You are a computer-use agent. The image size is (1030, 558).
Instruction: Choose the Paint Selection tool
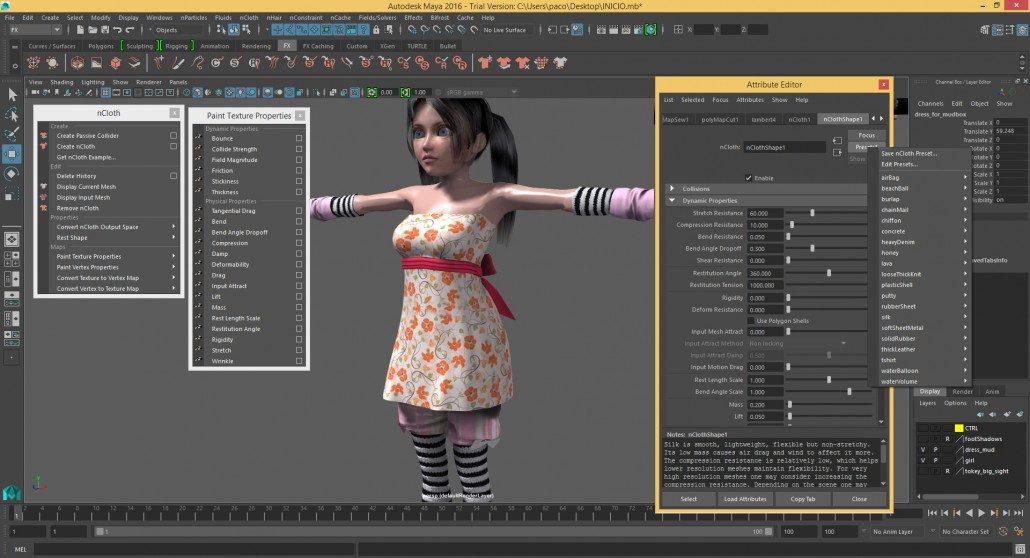pos(12,134)
